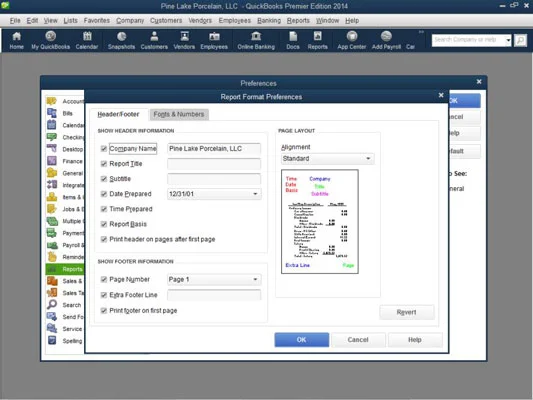
Task: Open Snapshots from the toolbar
Action: coord(121,40)
